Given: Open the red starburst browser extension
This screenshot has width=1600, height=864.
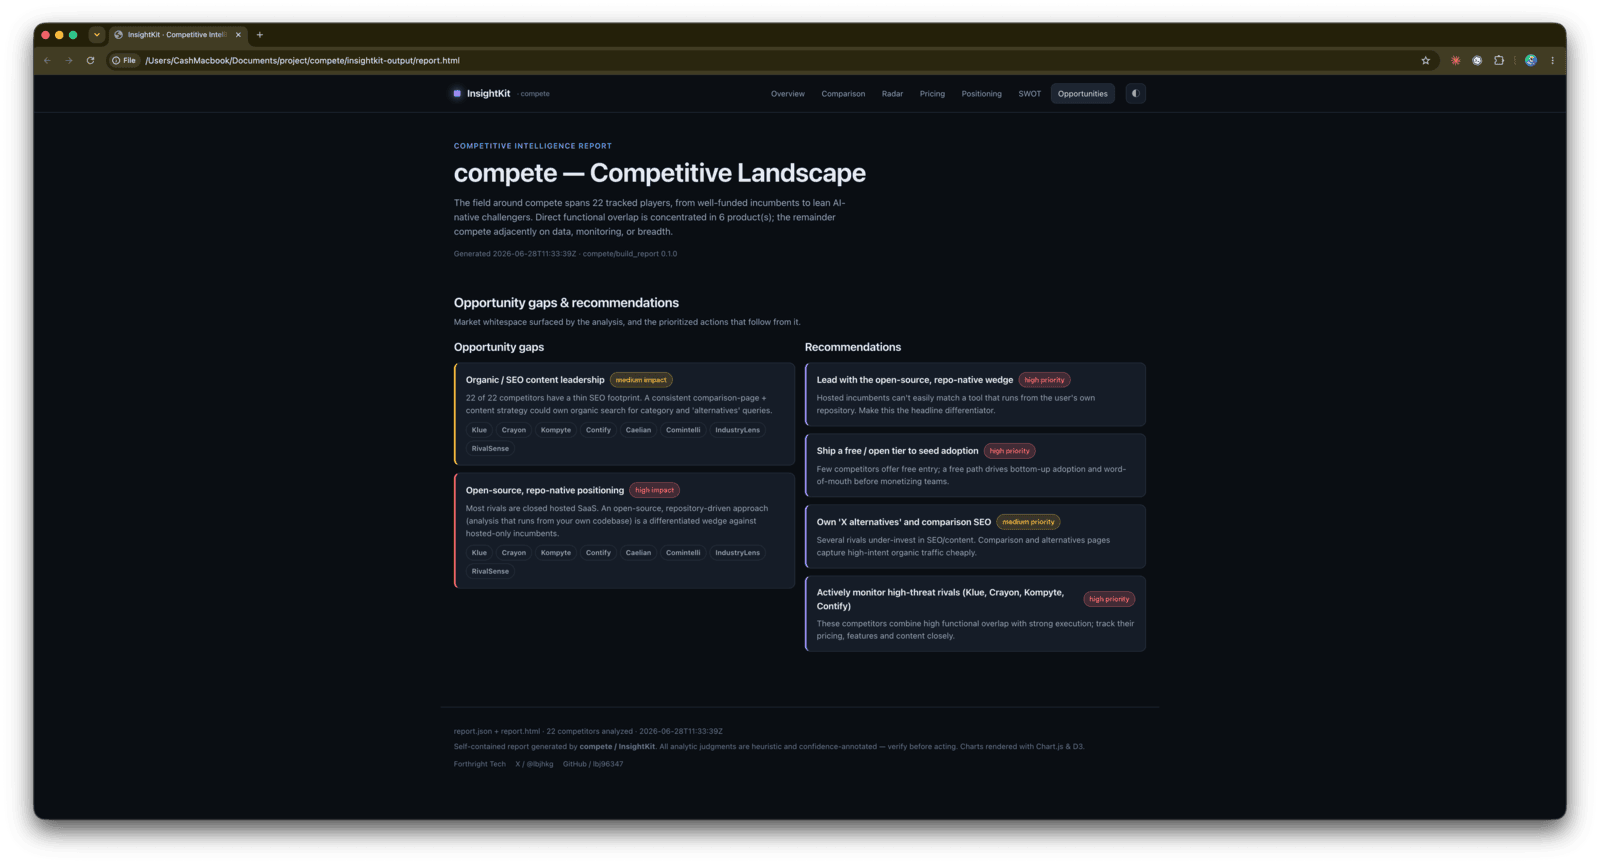Looking at the screenshot, I should point(1455,60).
